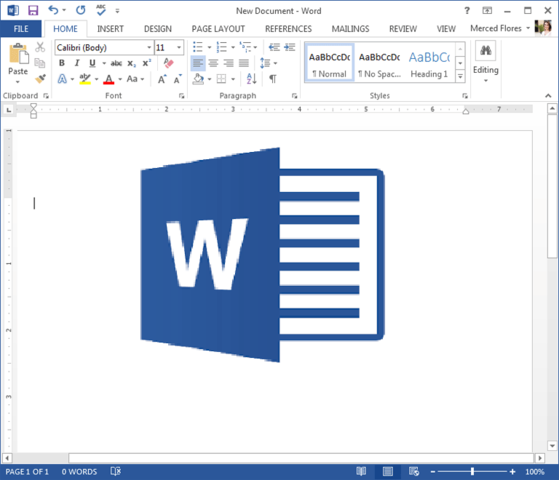This screenshot has height=480, width=559.
Task: Open proofing errors icon in status bar
Action: (116, 471)
